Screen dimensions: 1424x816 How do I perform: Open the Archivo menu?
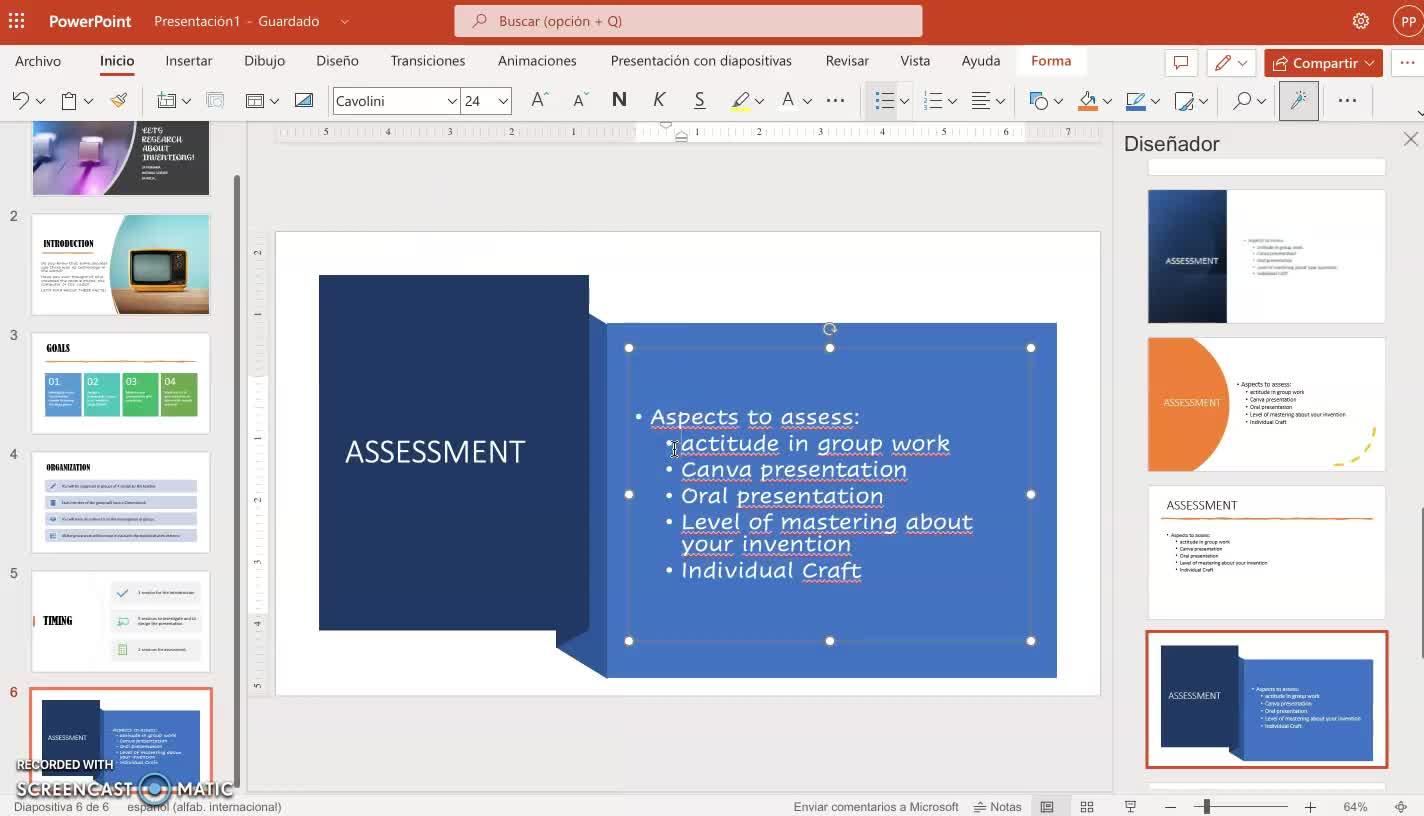(x=38, y=61)
